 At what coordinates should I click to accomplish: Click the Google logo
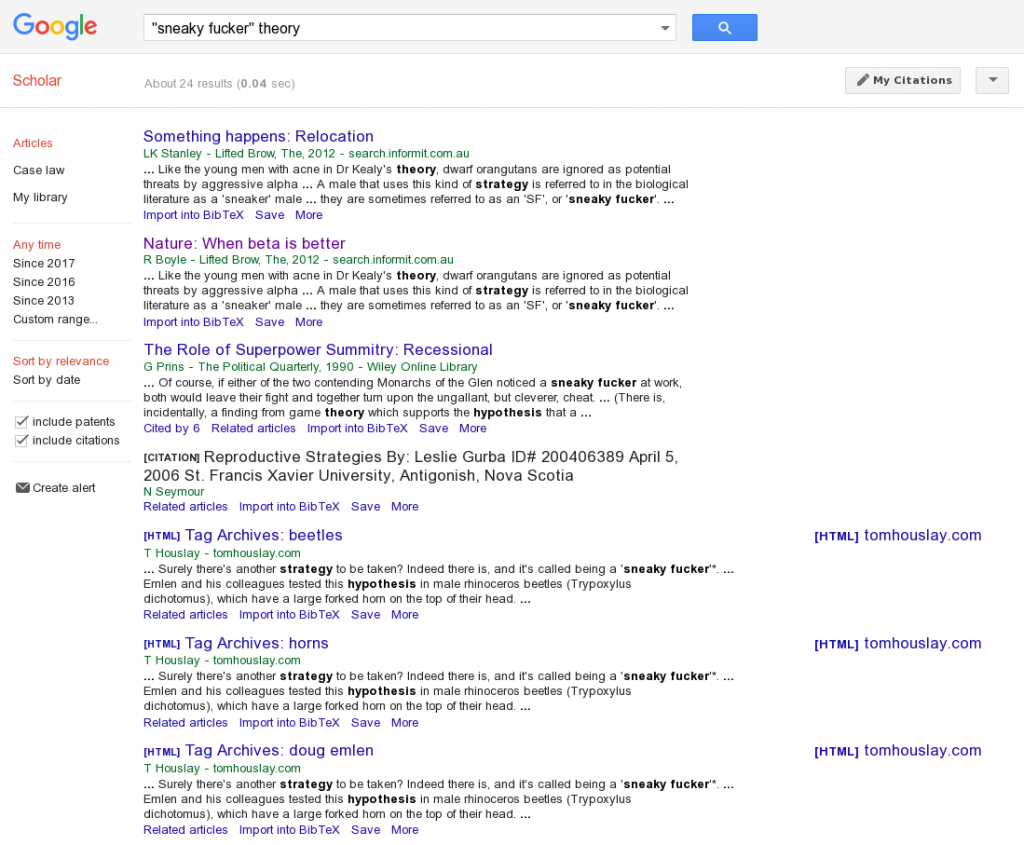pyautogui.click(x=55, y=27)
